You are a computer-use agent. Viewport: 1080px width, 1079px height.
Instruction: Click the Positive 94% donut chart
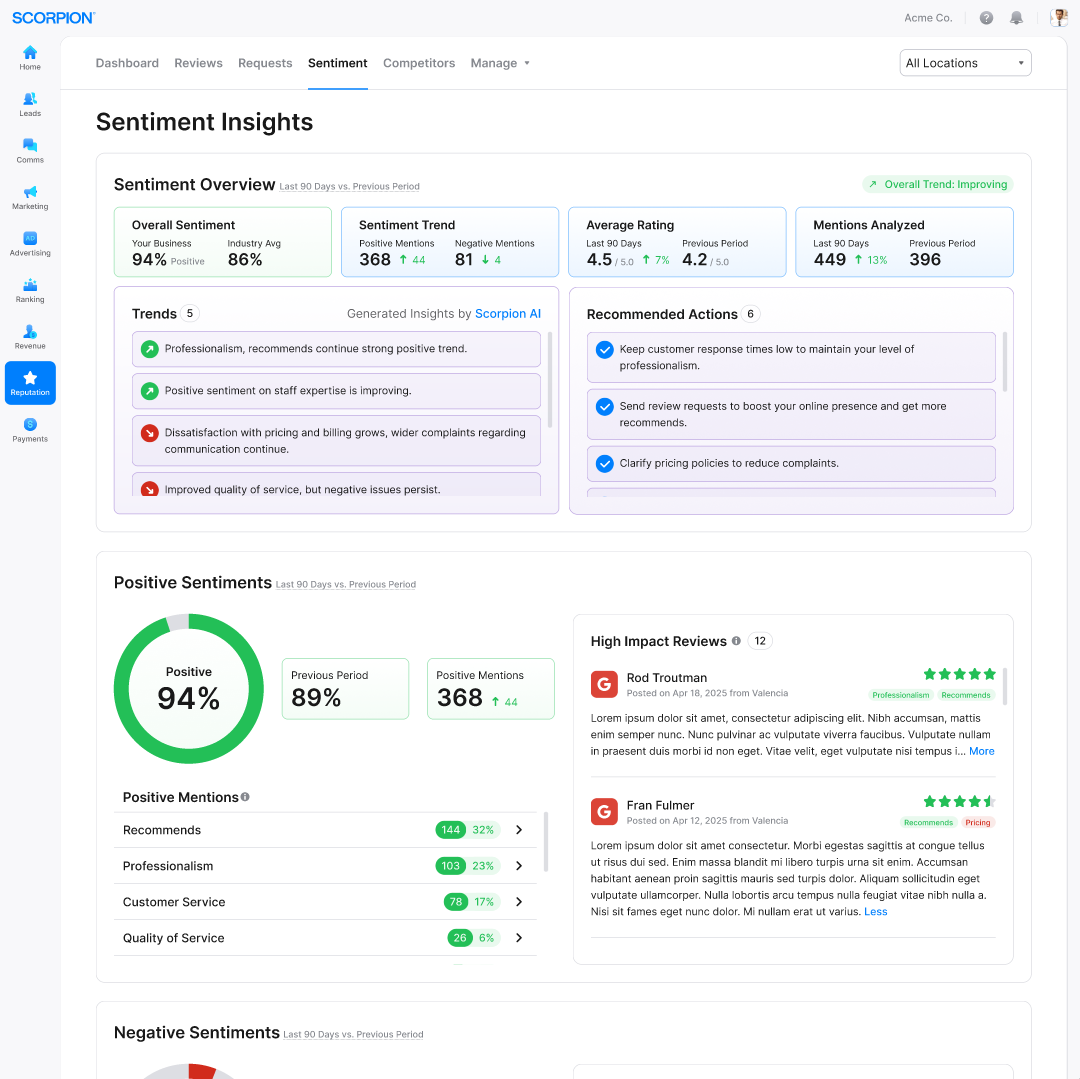pyautogui.click(x=189, y=689)
